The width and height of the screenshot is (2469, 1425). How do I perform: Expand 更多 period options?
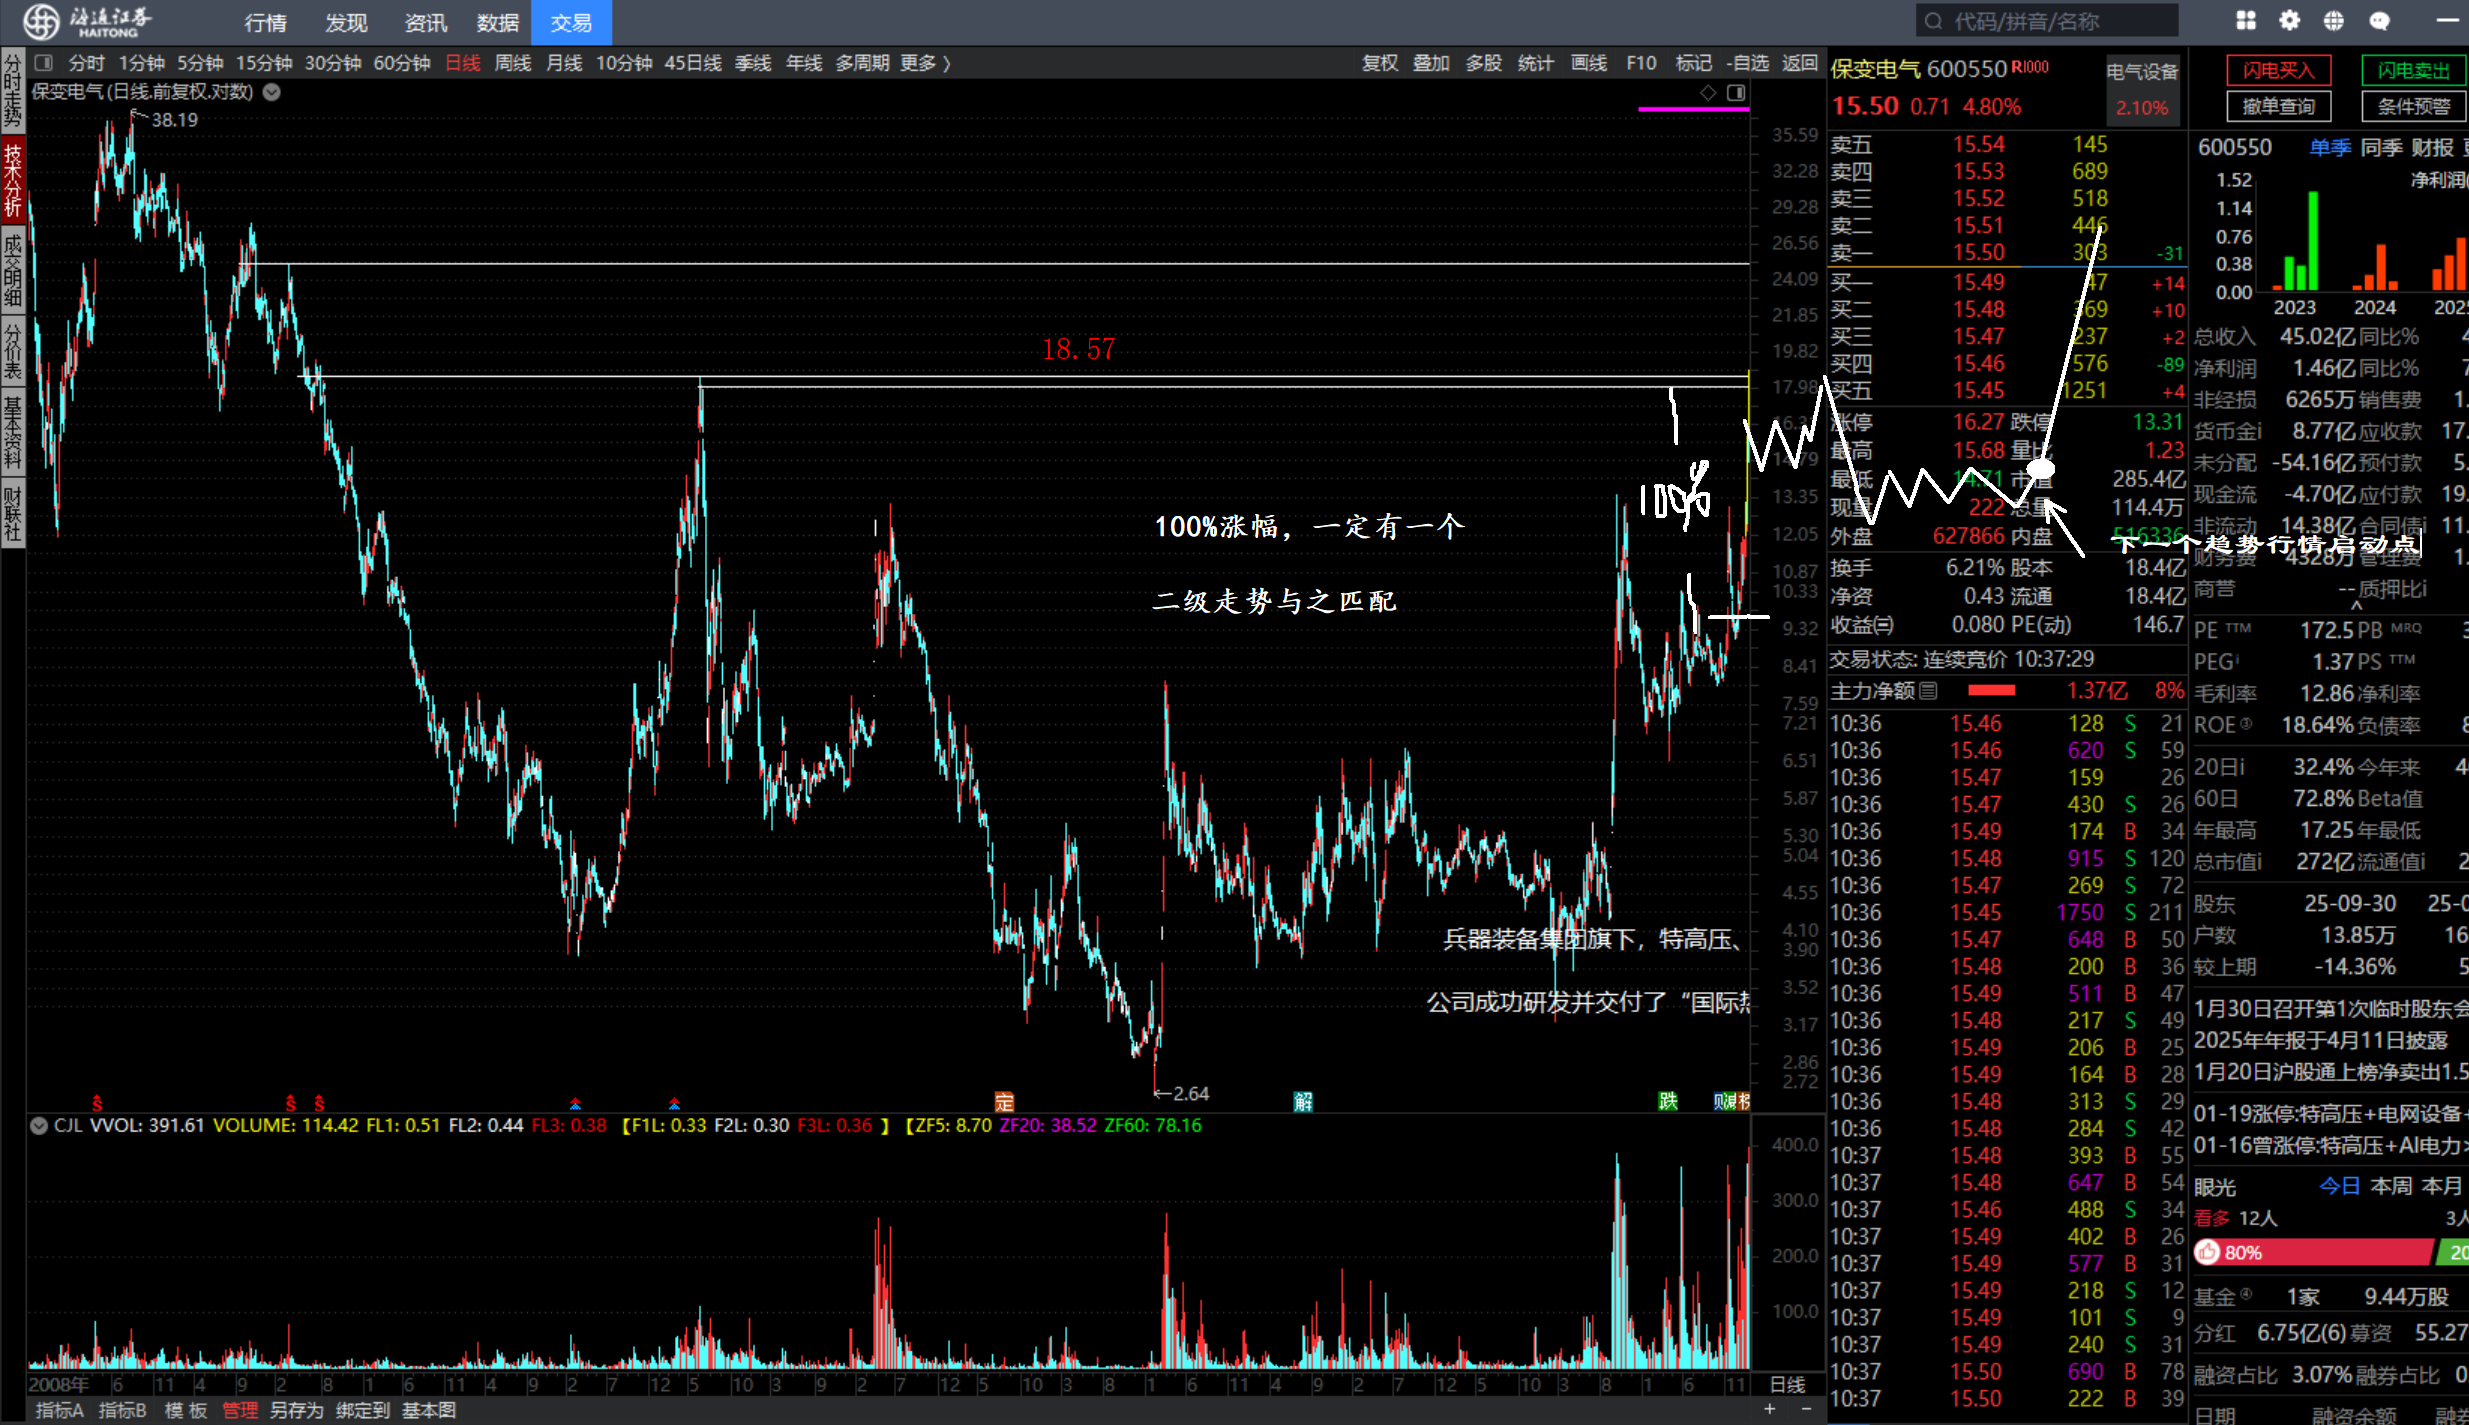point(924,63)
